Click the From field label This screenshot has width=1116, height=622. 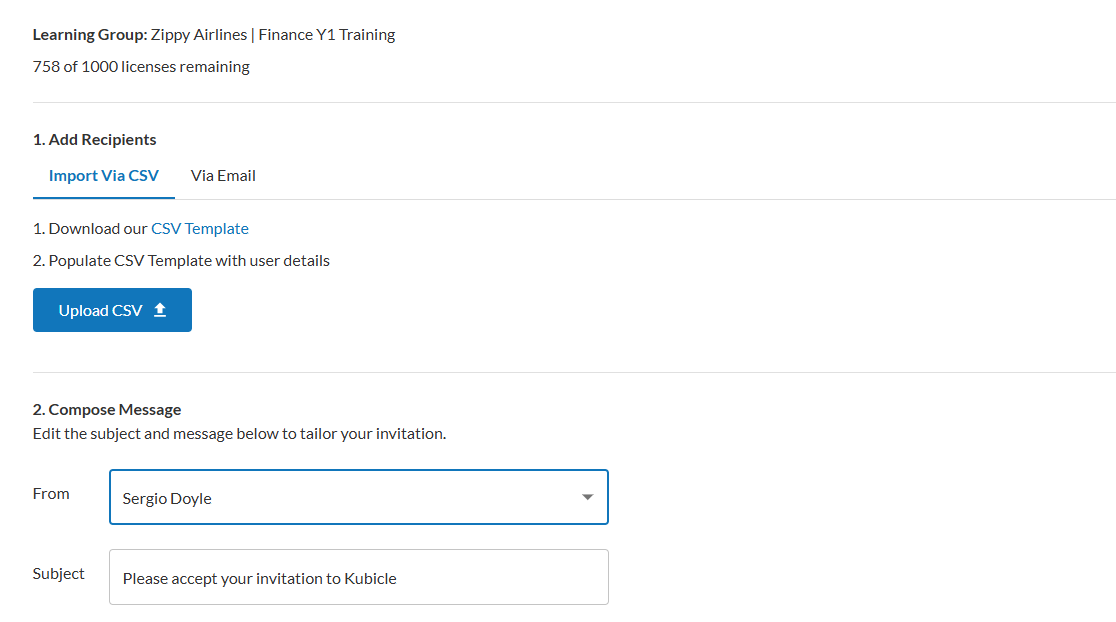coord(51,494)
